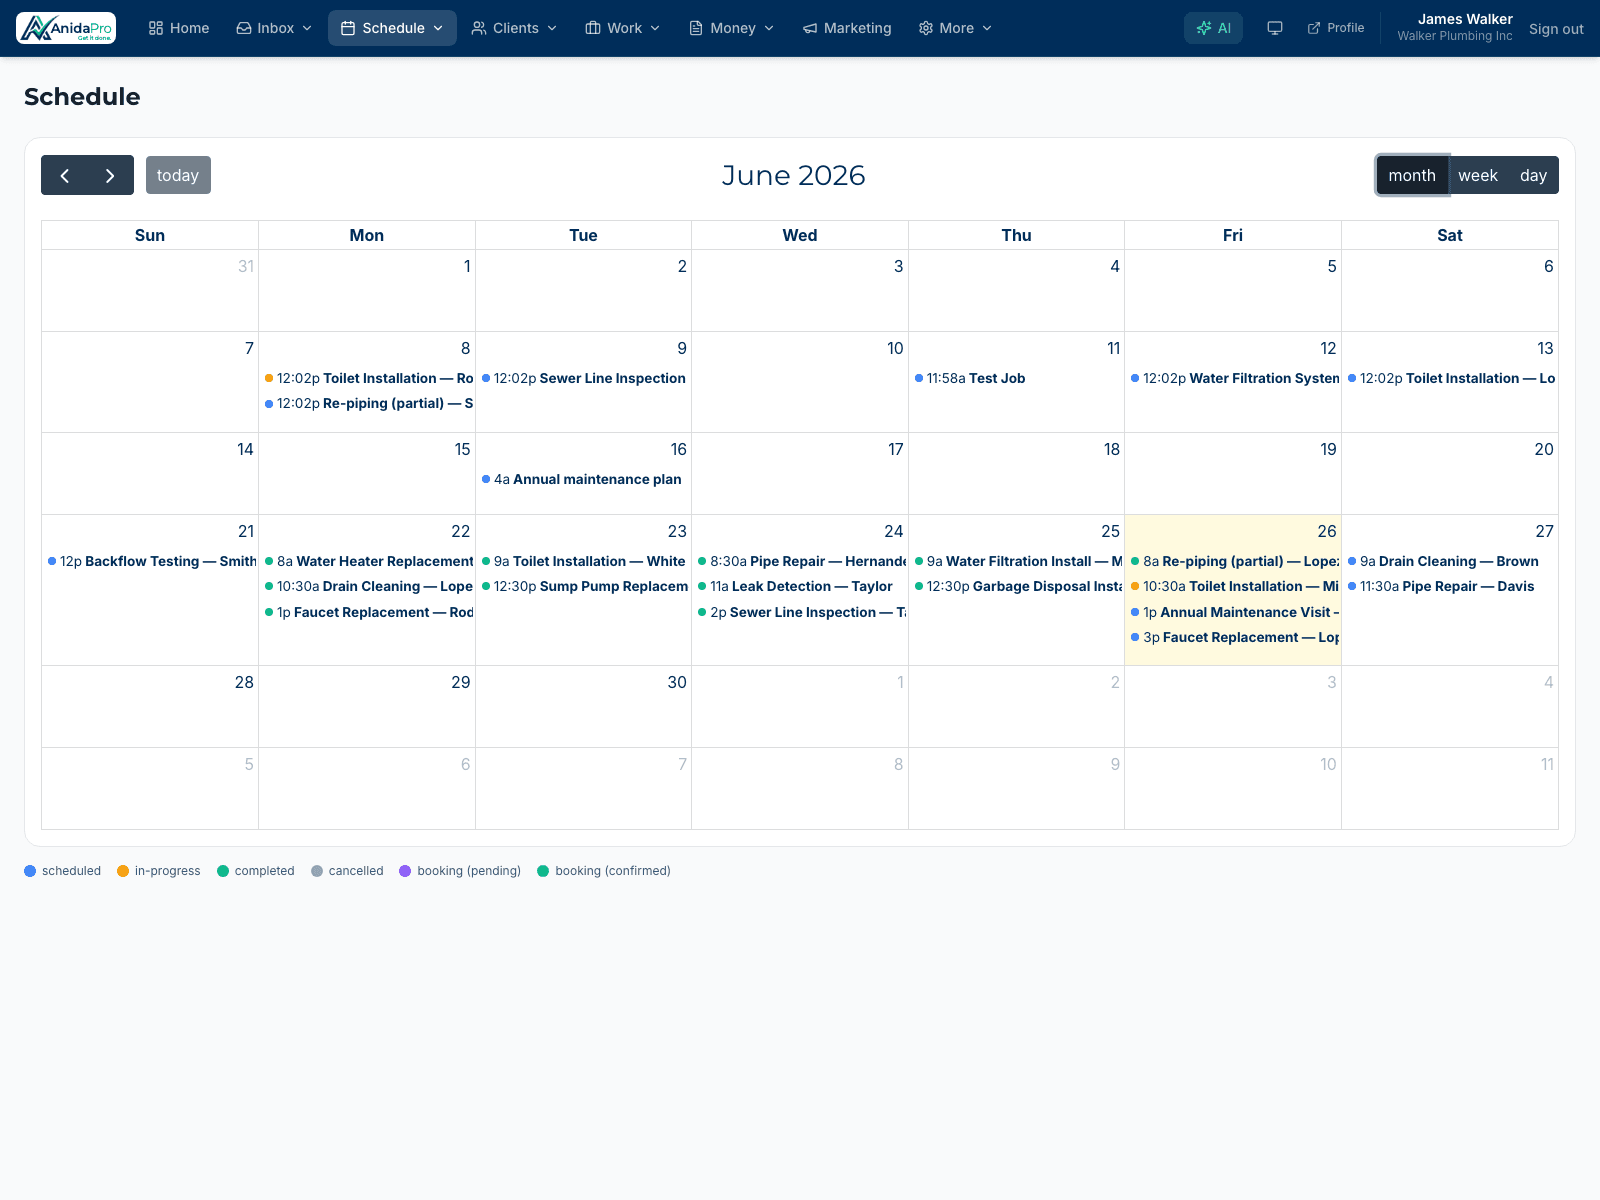
Task: Expand the Money dropdown chevron
Action: 769,28
